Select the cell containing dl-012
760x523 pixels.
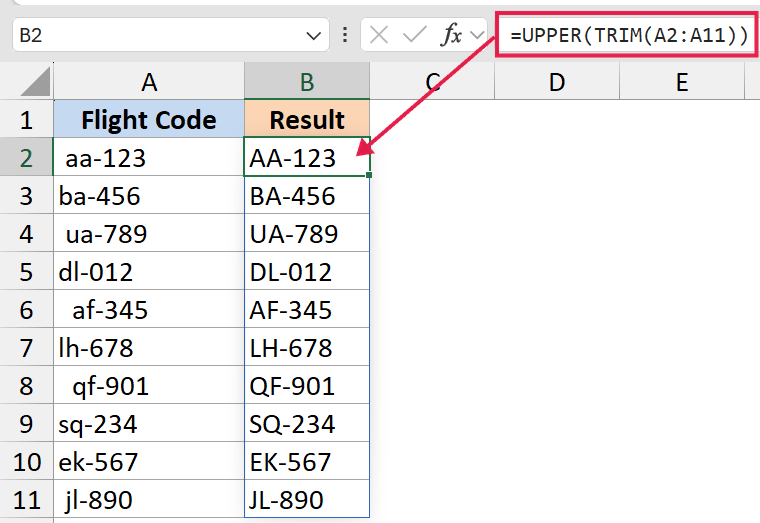coord(149,271)
